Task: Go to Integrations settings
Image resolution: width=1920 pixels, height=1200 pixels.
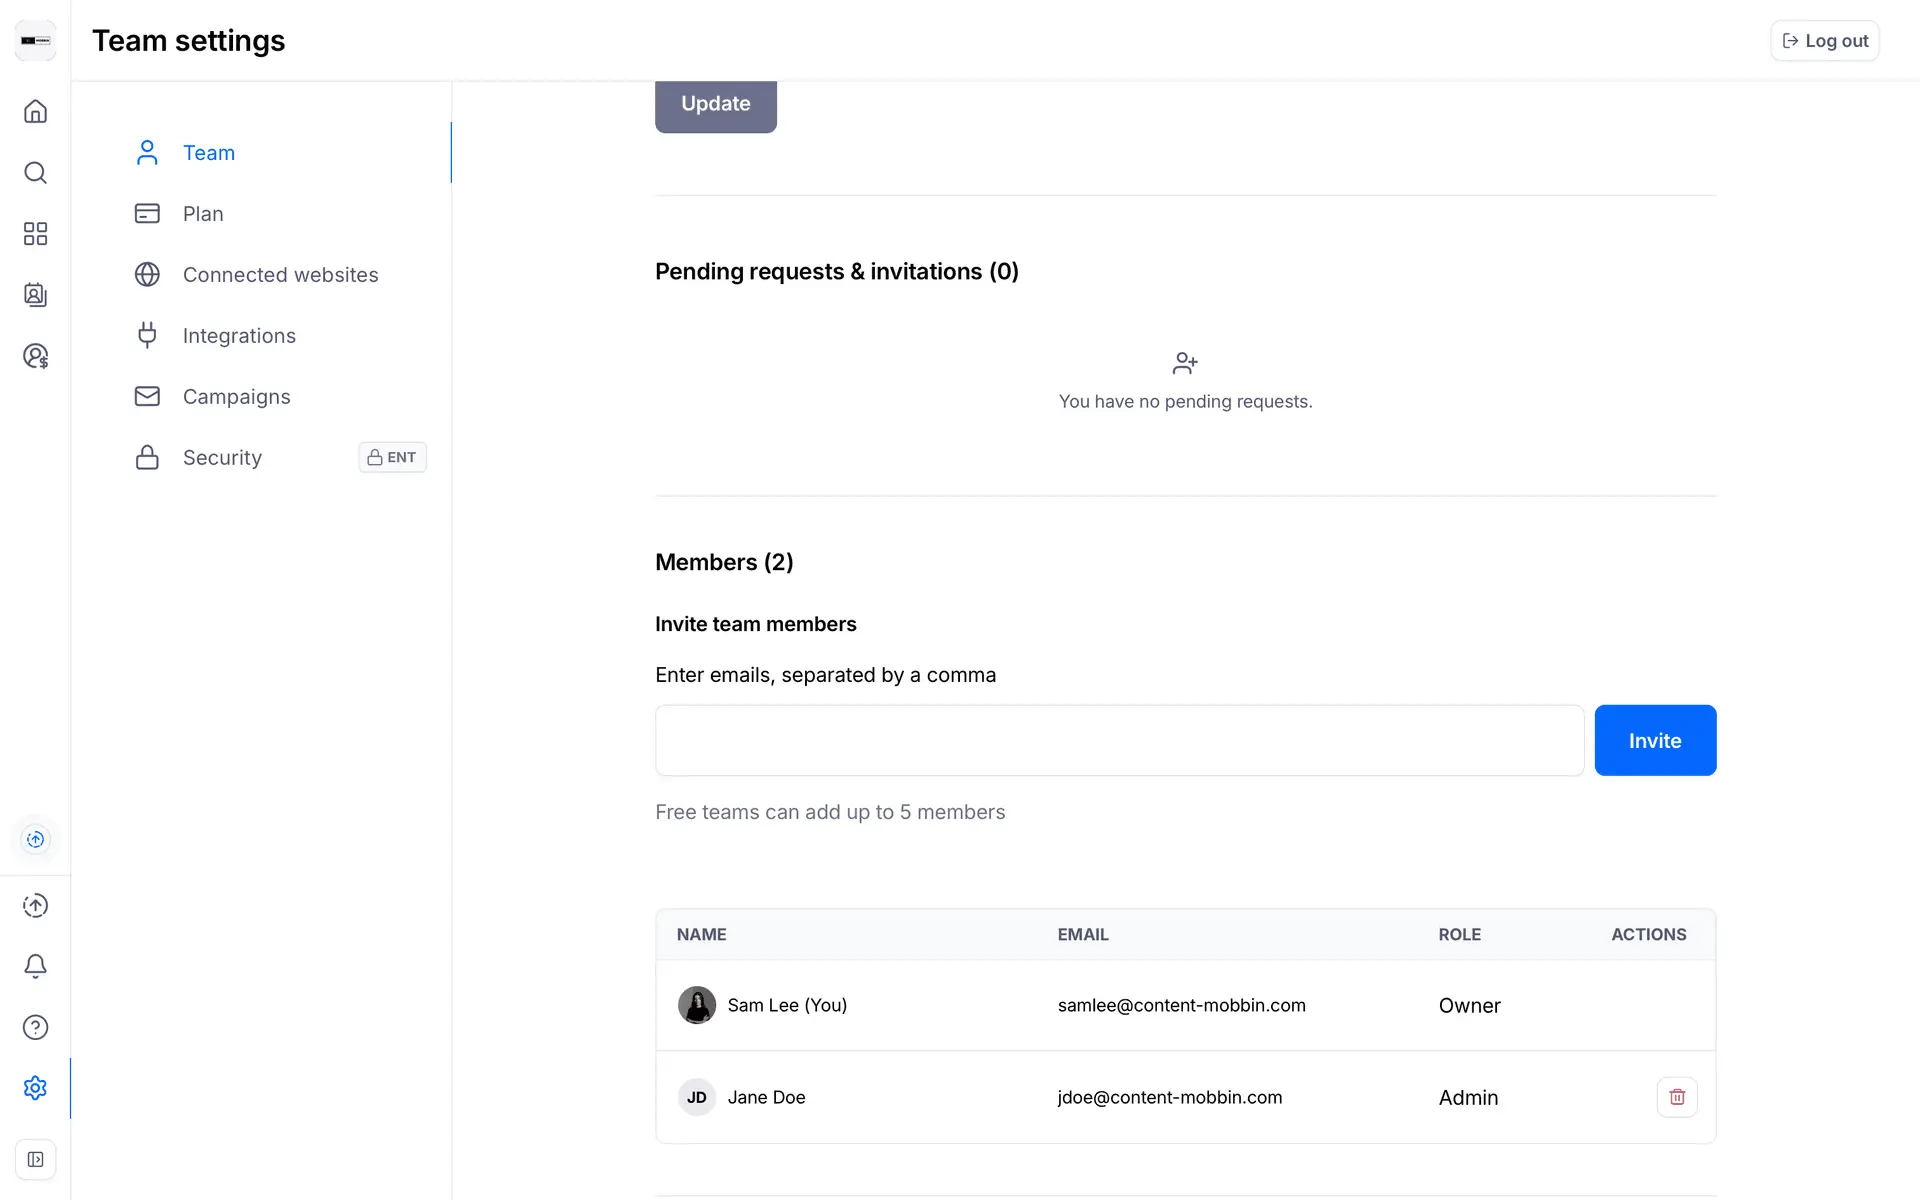Action: pos(239,336)
